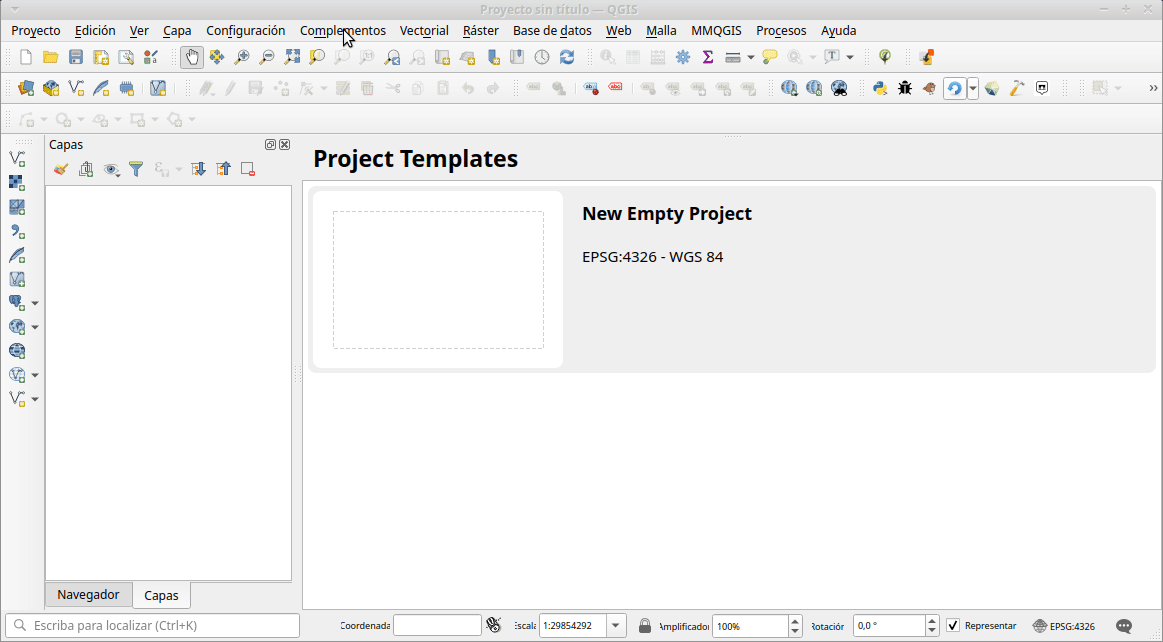Activate the Zoom In magnifier tool
The height and width of the screenshot is (642, 1163).
(x=242, y=57)
